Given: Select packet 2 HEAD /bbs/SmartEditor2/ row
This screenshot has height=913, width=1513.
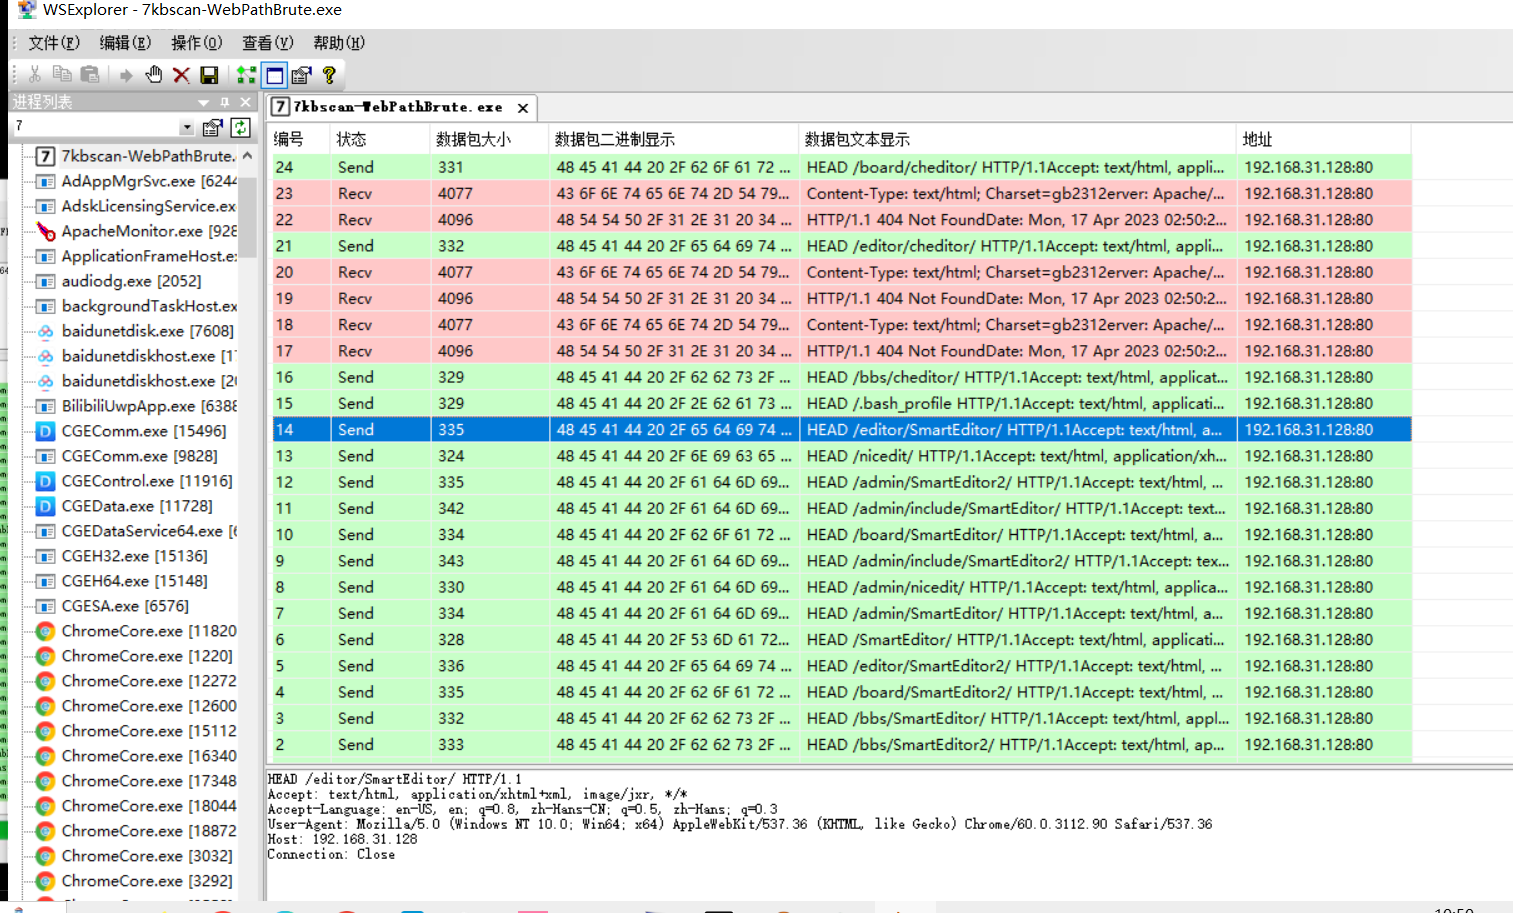Looking at the screenshot, I should point(841,744).
